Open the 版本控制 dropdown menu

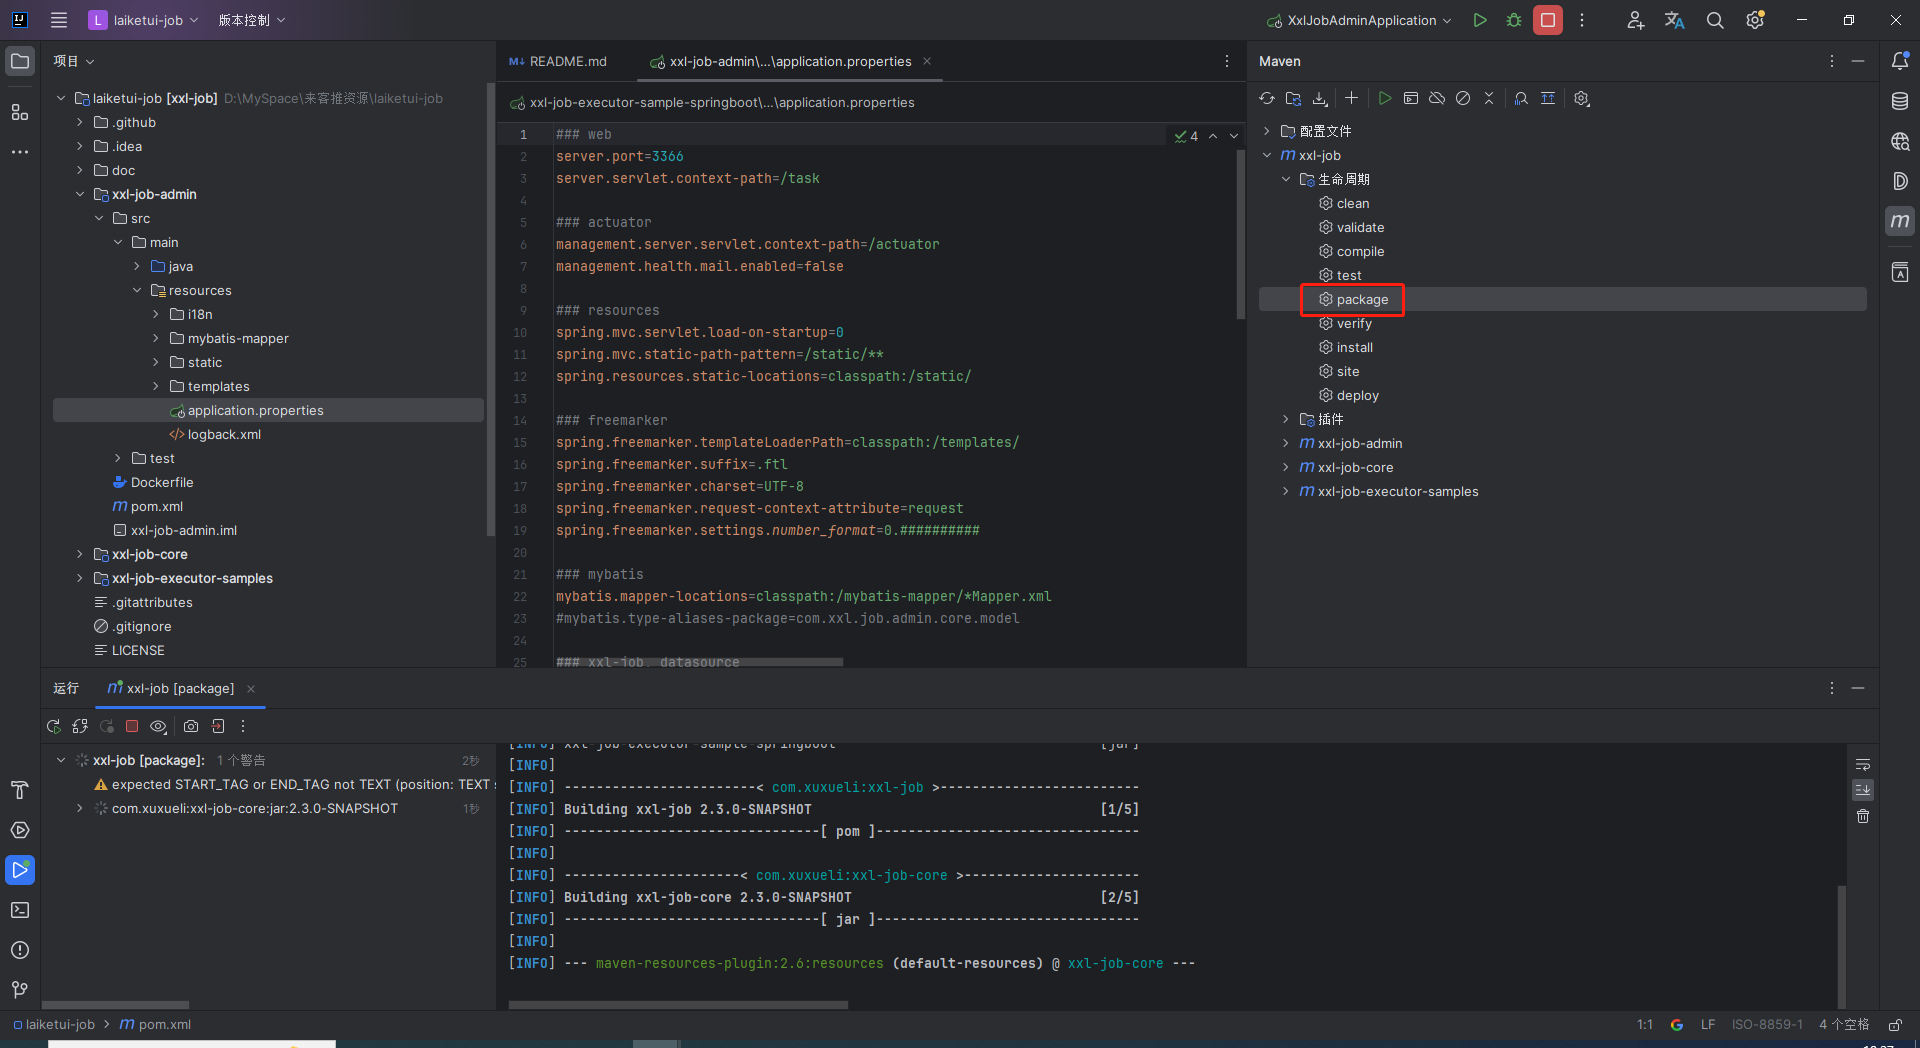[252, 20]
